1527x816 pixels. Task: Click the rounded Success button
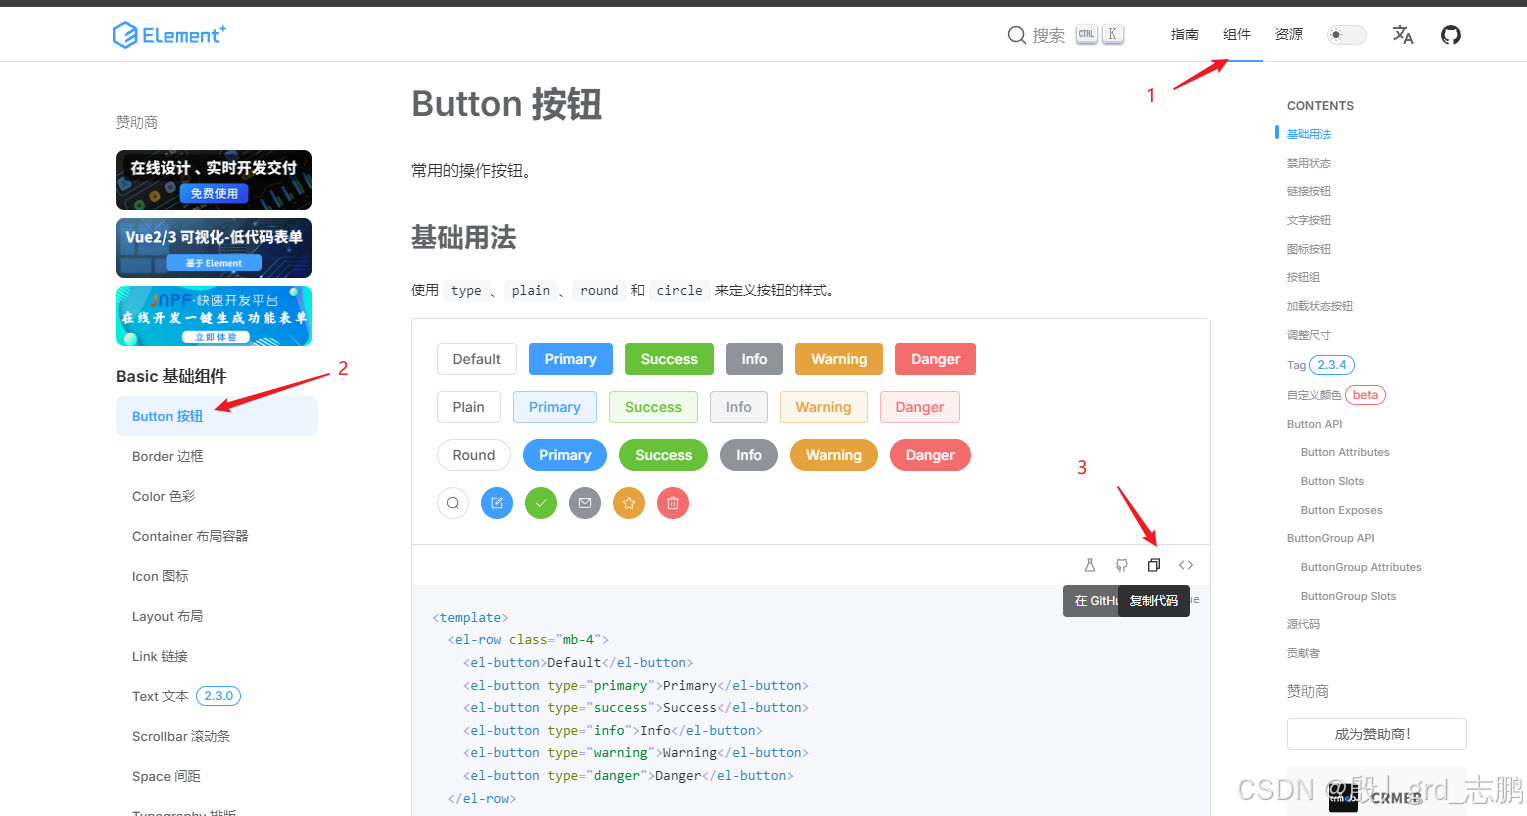click(x=664, y=455)
